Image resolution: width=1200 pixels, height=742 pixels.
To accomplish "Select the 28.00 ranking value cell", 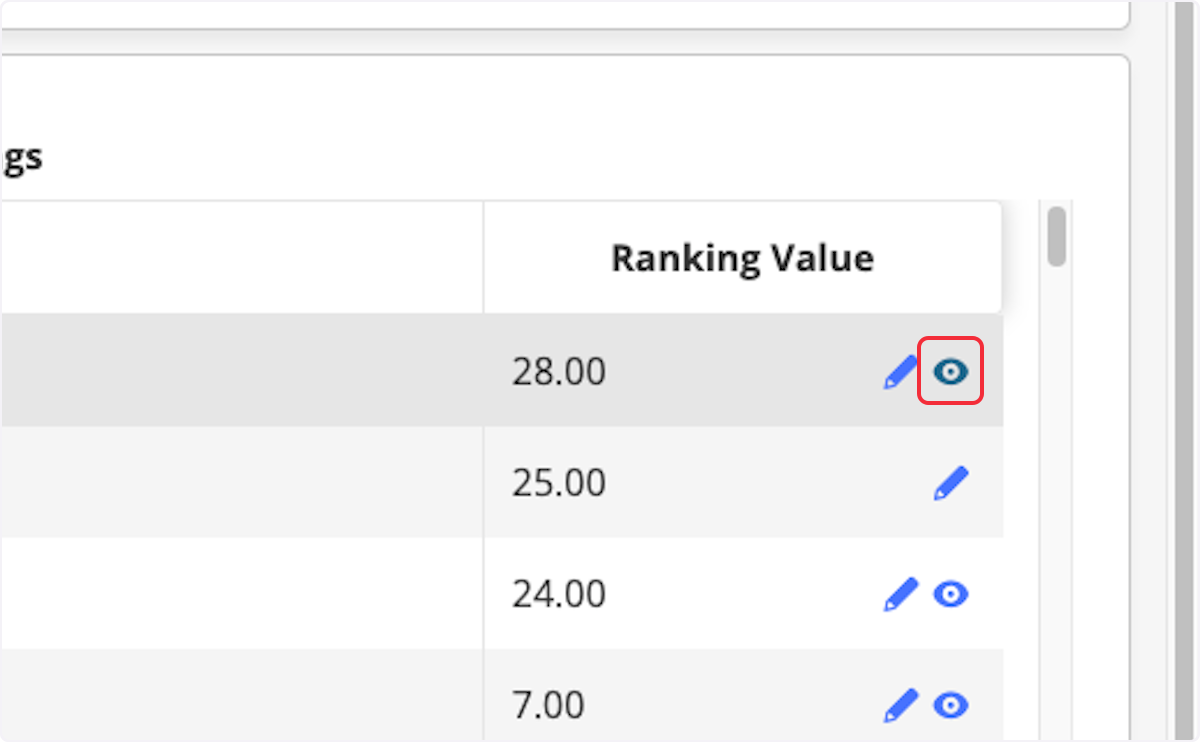I will (743, 372).
